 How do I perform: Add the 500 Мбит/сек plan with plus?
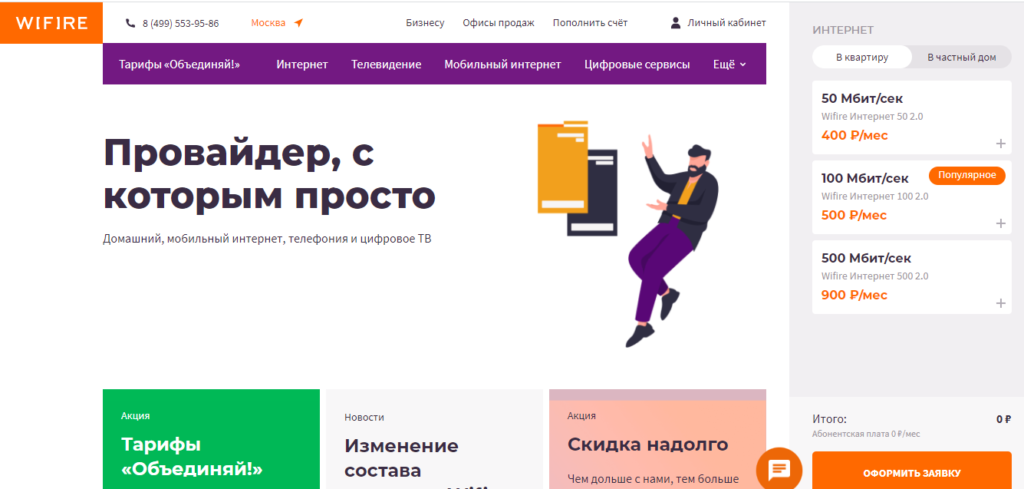pos(1000,303)
